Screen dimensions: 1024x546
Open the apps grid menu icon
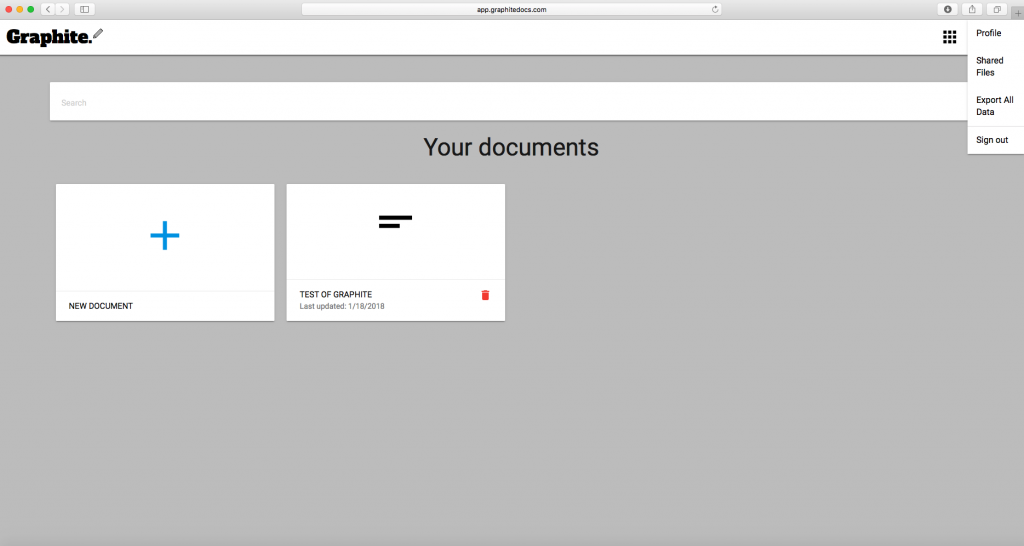tap(950, 37)
